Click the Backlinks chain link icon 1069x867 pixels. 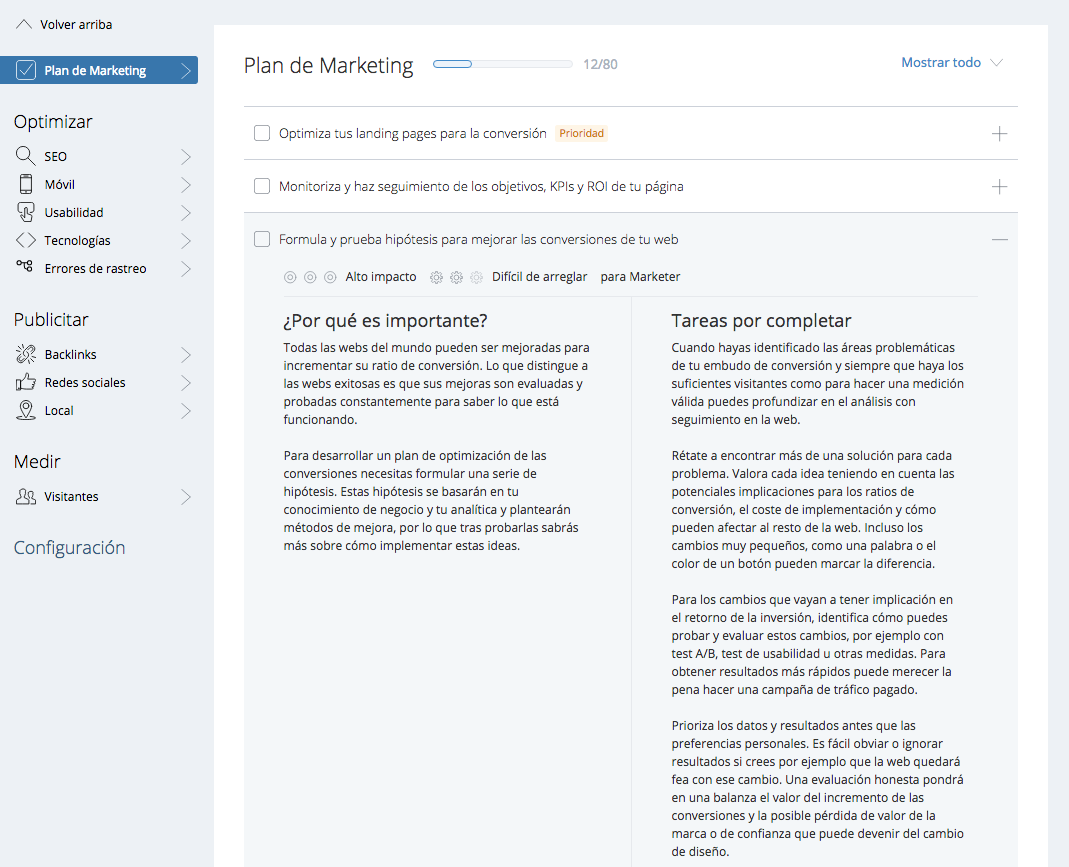point(26,355)
